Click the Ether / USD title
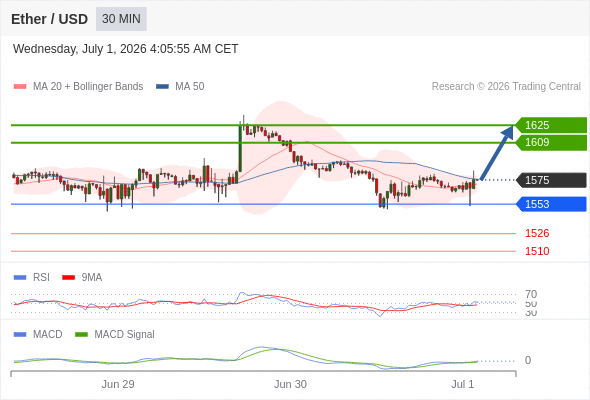The width and height of the screenshot is (590, 400). pos(49,19)
